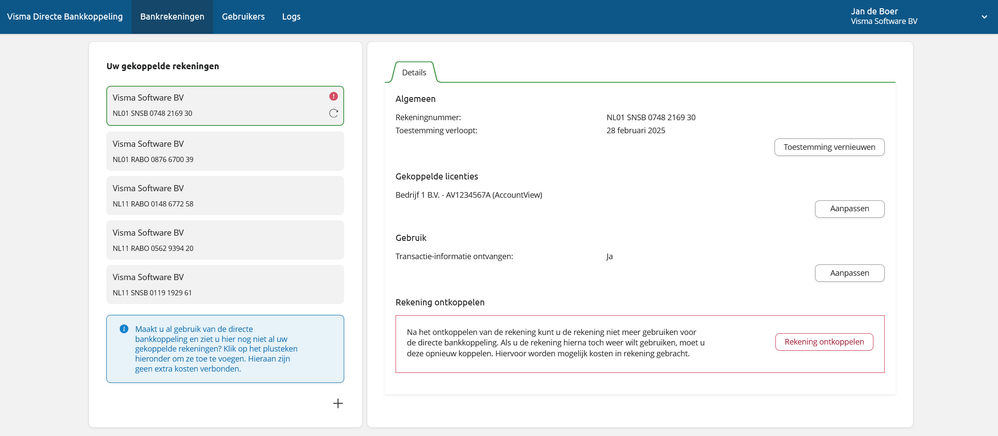Click the Ja value for Transactie-informatie ontvangen

click(610, 257)
